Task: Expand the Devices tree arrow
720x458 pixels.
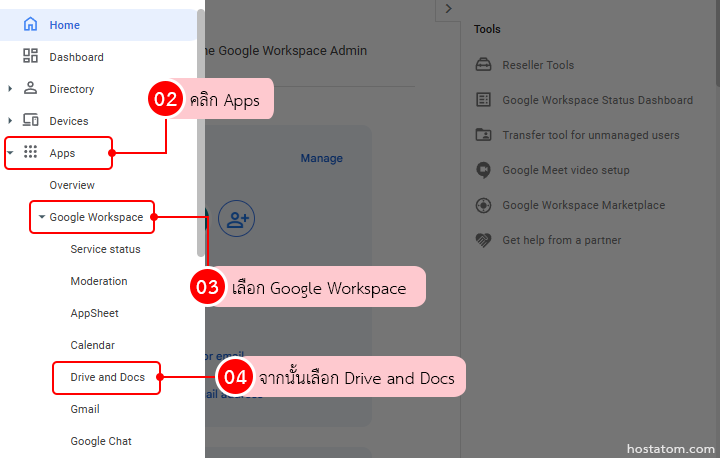Action: click(x=10, y=121)
